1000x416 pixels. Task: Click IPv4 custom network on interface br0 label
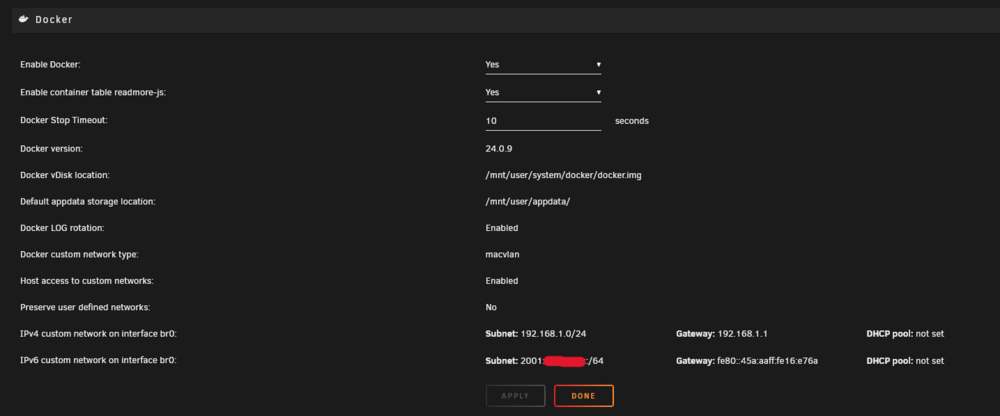98,334
